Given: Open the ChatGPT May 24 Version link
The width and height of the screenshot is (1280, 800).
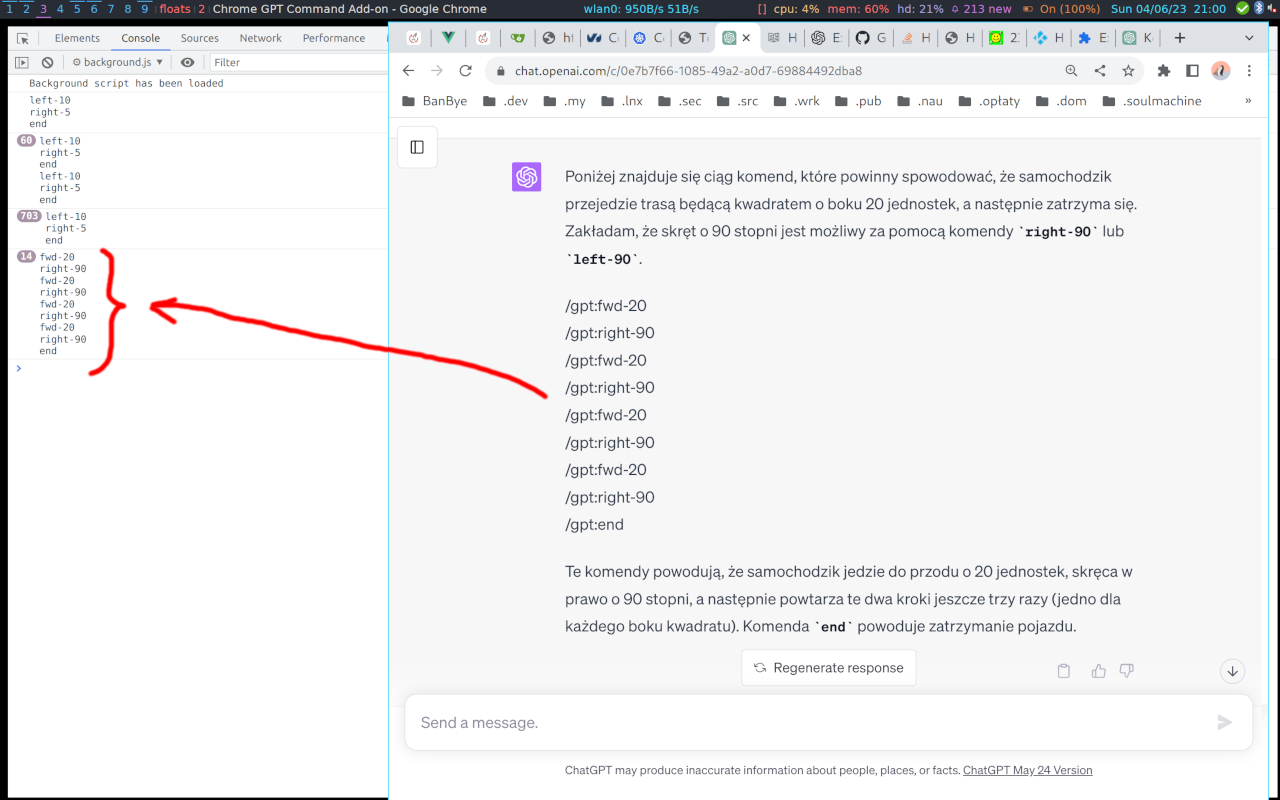Looking at the screenshot, I should point(1027,770).
